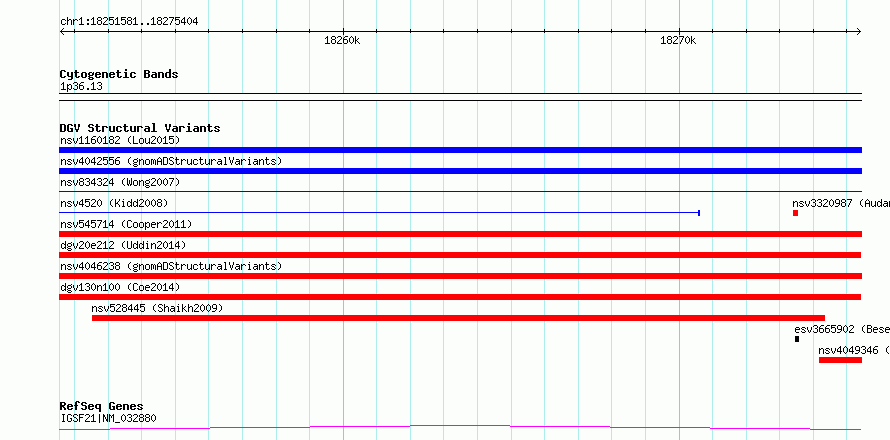Open the nsv1160182 (Lou2015) label
The width and height of the screenshot is (890, 440).
click(x=120, y=140)
